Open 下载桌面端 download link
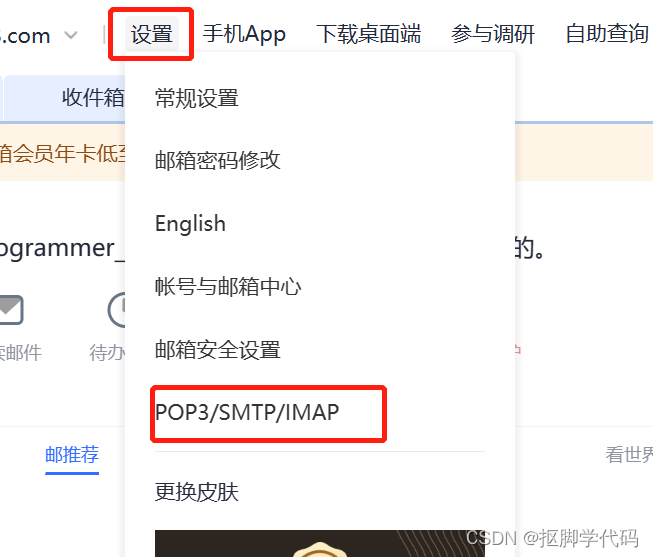This screenshot has height=557, width=653. [369, 34]
